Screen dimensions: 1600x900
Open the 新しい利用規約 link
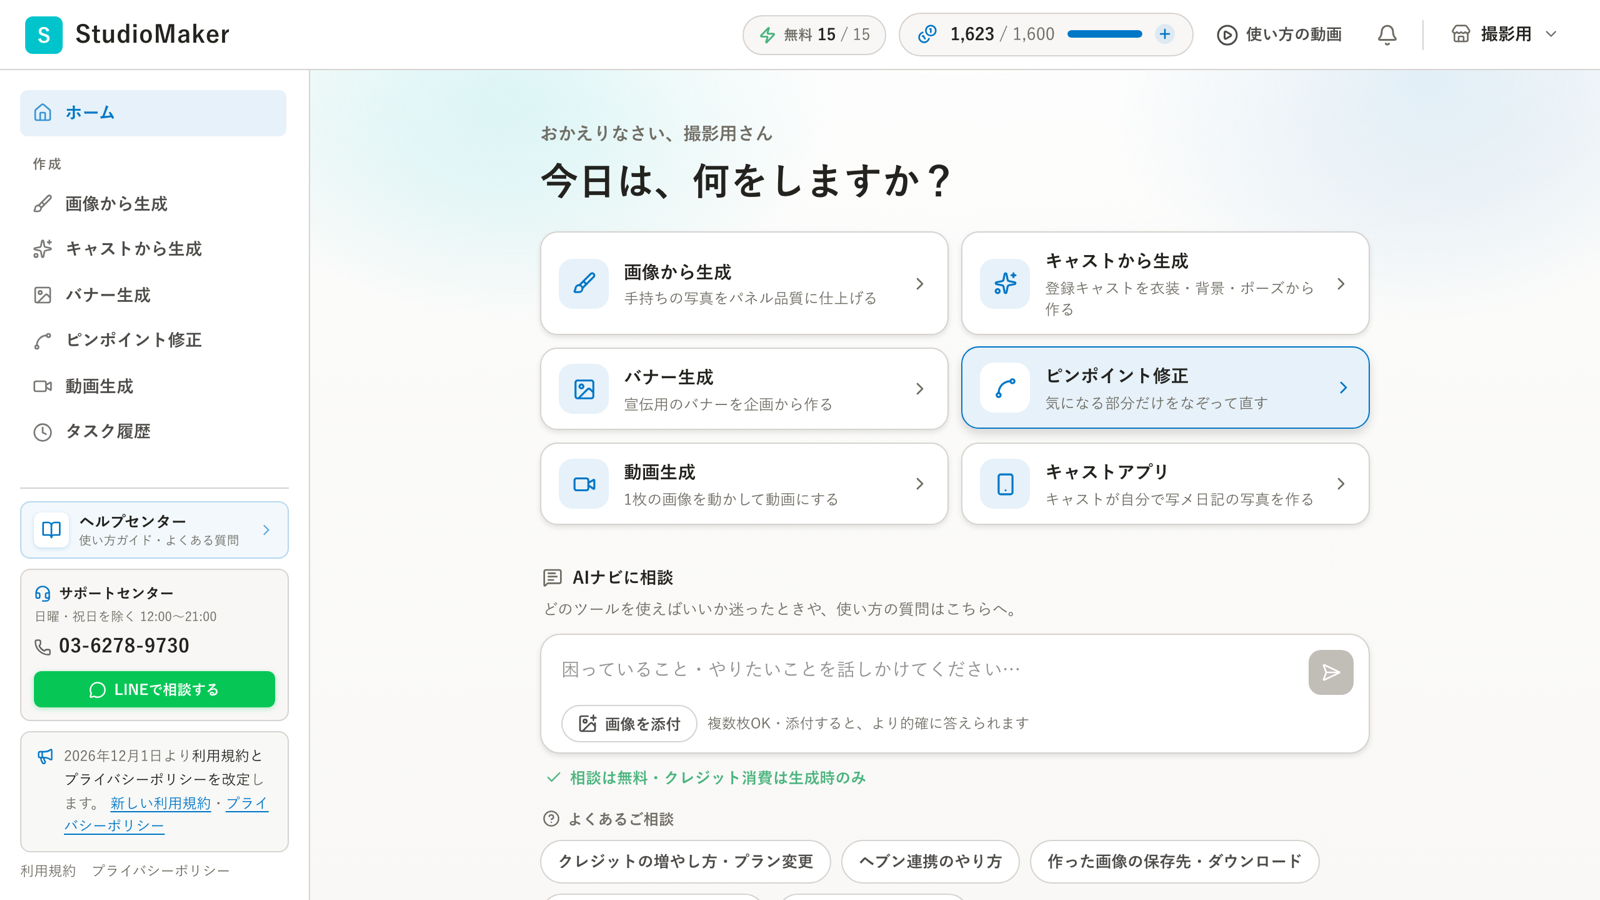(160, 803)
